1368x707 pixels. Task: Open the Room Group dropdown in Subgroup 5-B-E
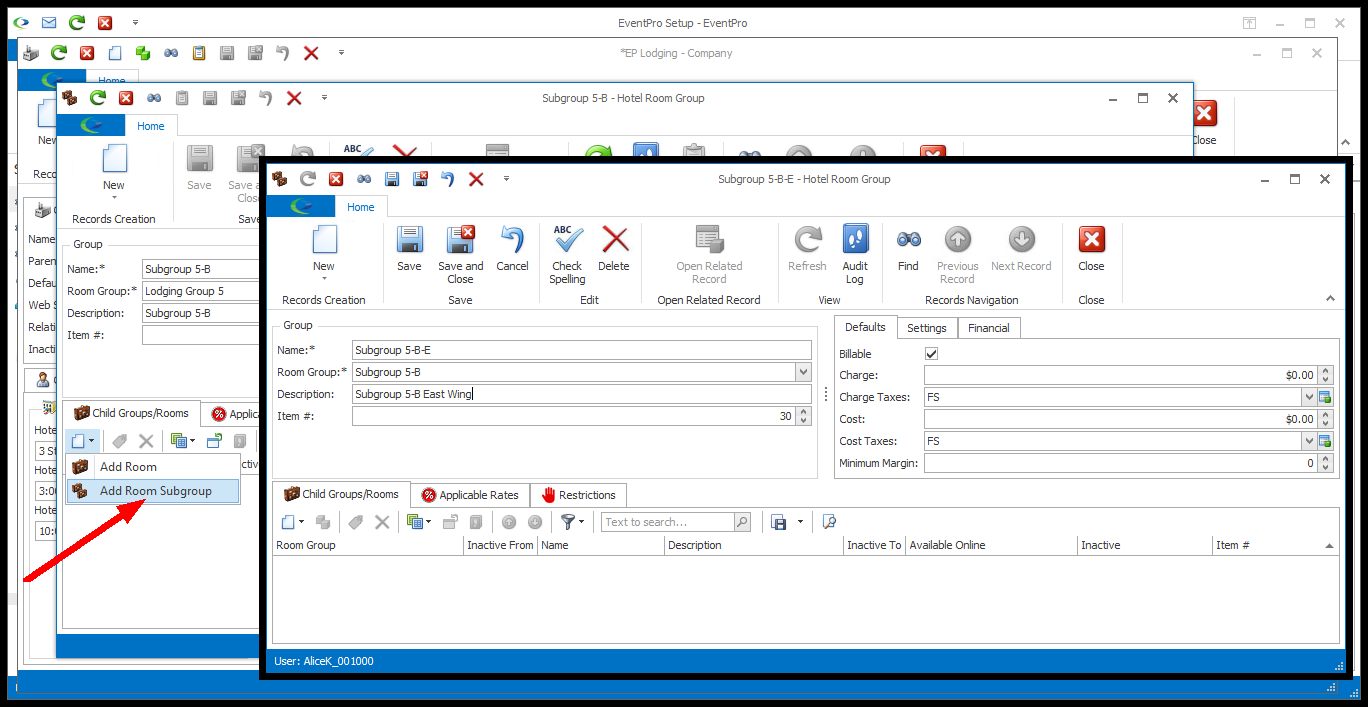[x=803, y=372]
